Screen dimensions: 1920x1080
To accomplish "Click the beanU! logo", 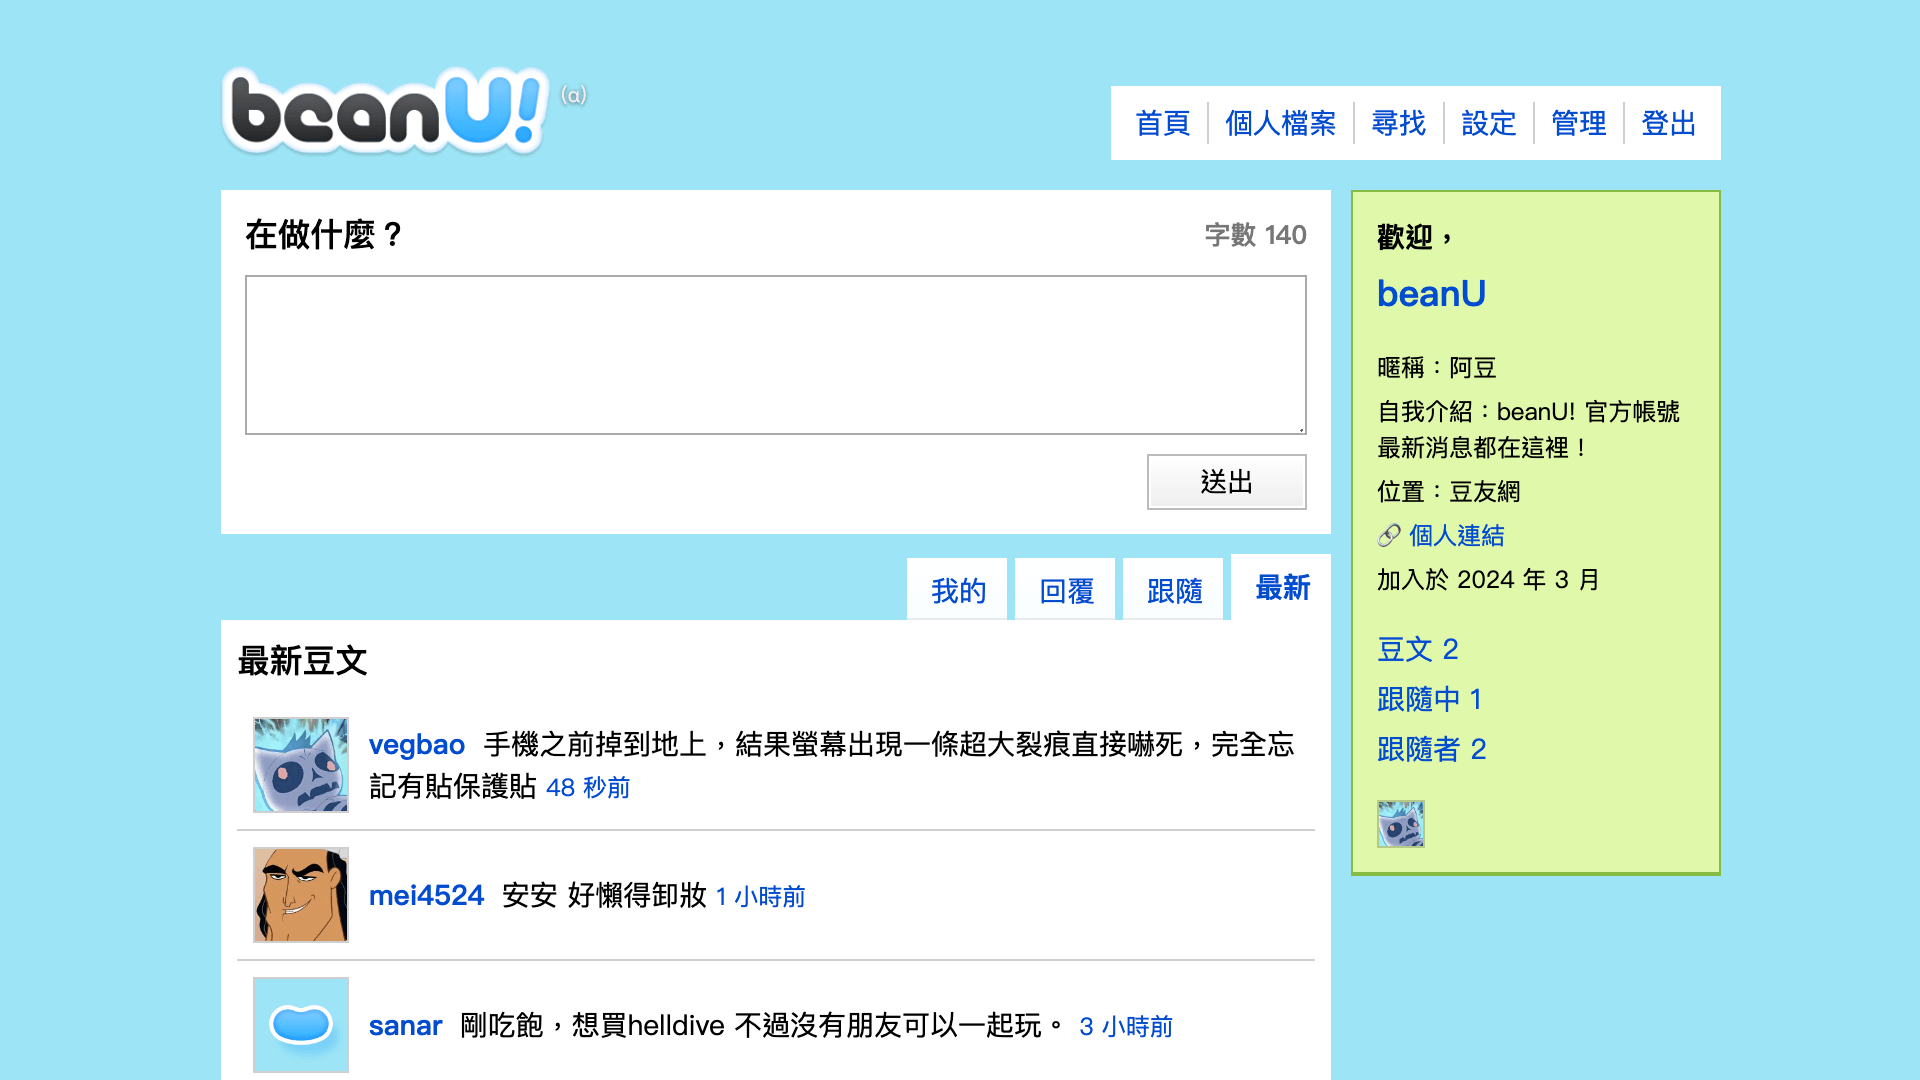I will point(385,111).
